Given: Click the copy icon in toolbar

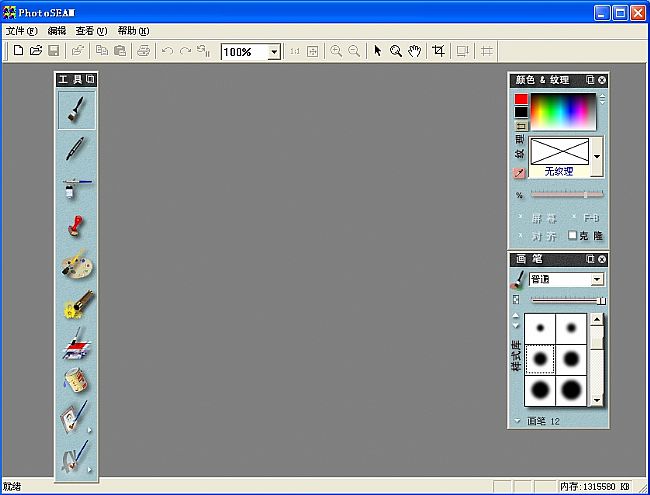Looking at the screenshot, I should [x=102, y=51].
